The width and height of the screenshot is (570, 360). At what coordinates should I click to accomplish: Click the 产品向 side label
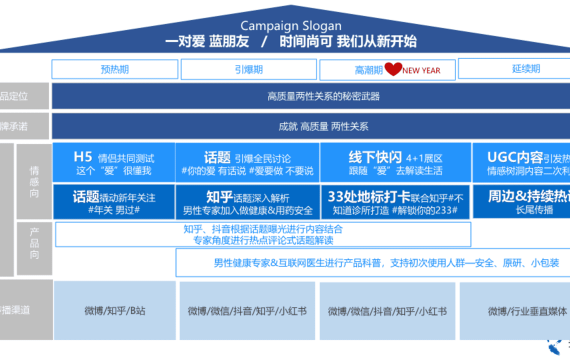point(34,248)
